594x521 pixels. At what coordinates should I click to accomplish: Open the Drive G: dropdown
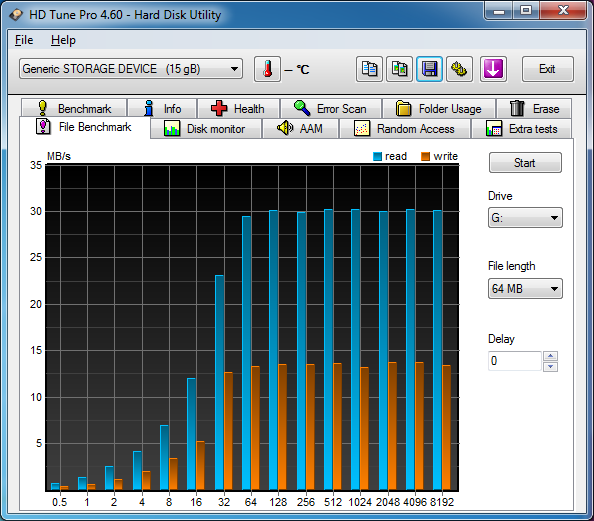click(x=525, y=217)
